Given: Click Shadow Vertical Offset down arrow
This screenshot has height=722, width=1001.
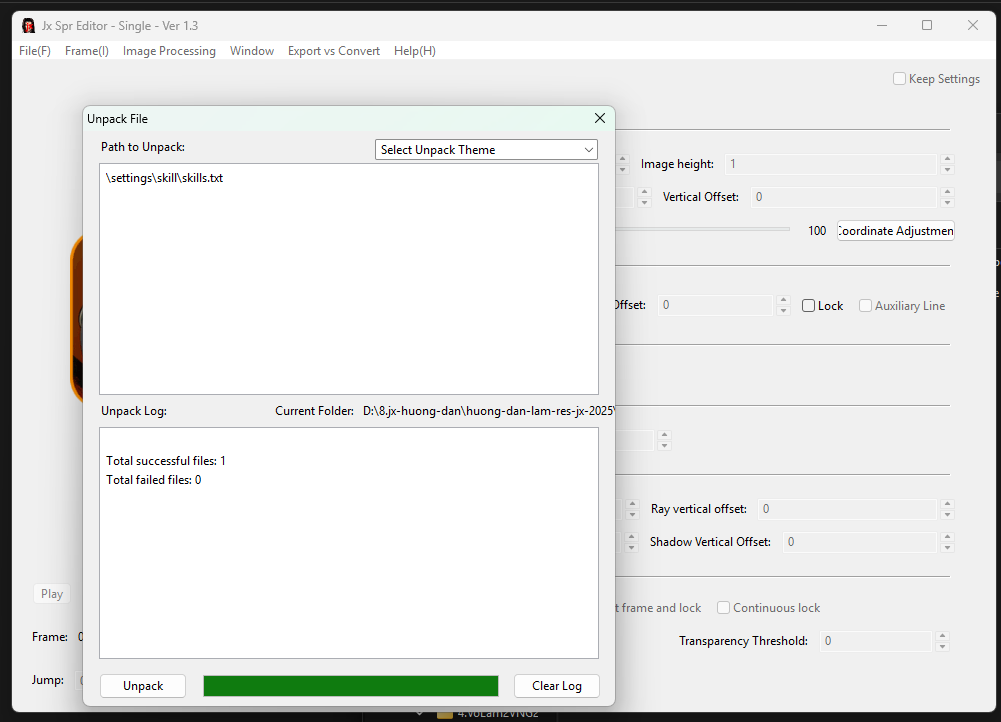Looking at the screenshot, I should [947, 547].
